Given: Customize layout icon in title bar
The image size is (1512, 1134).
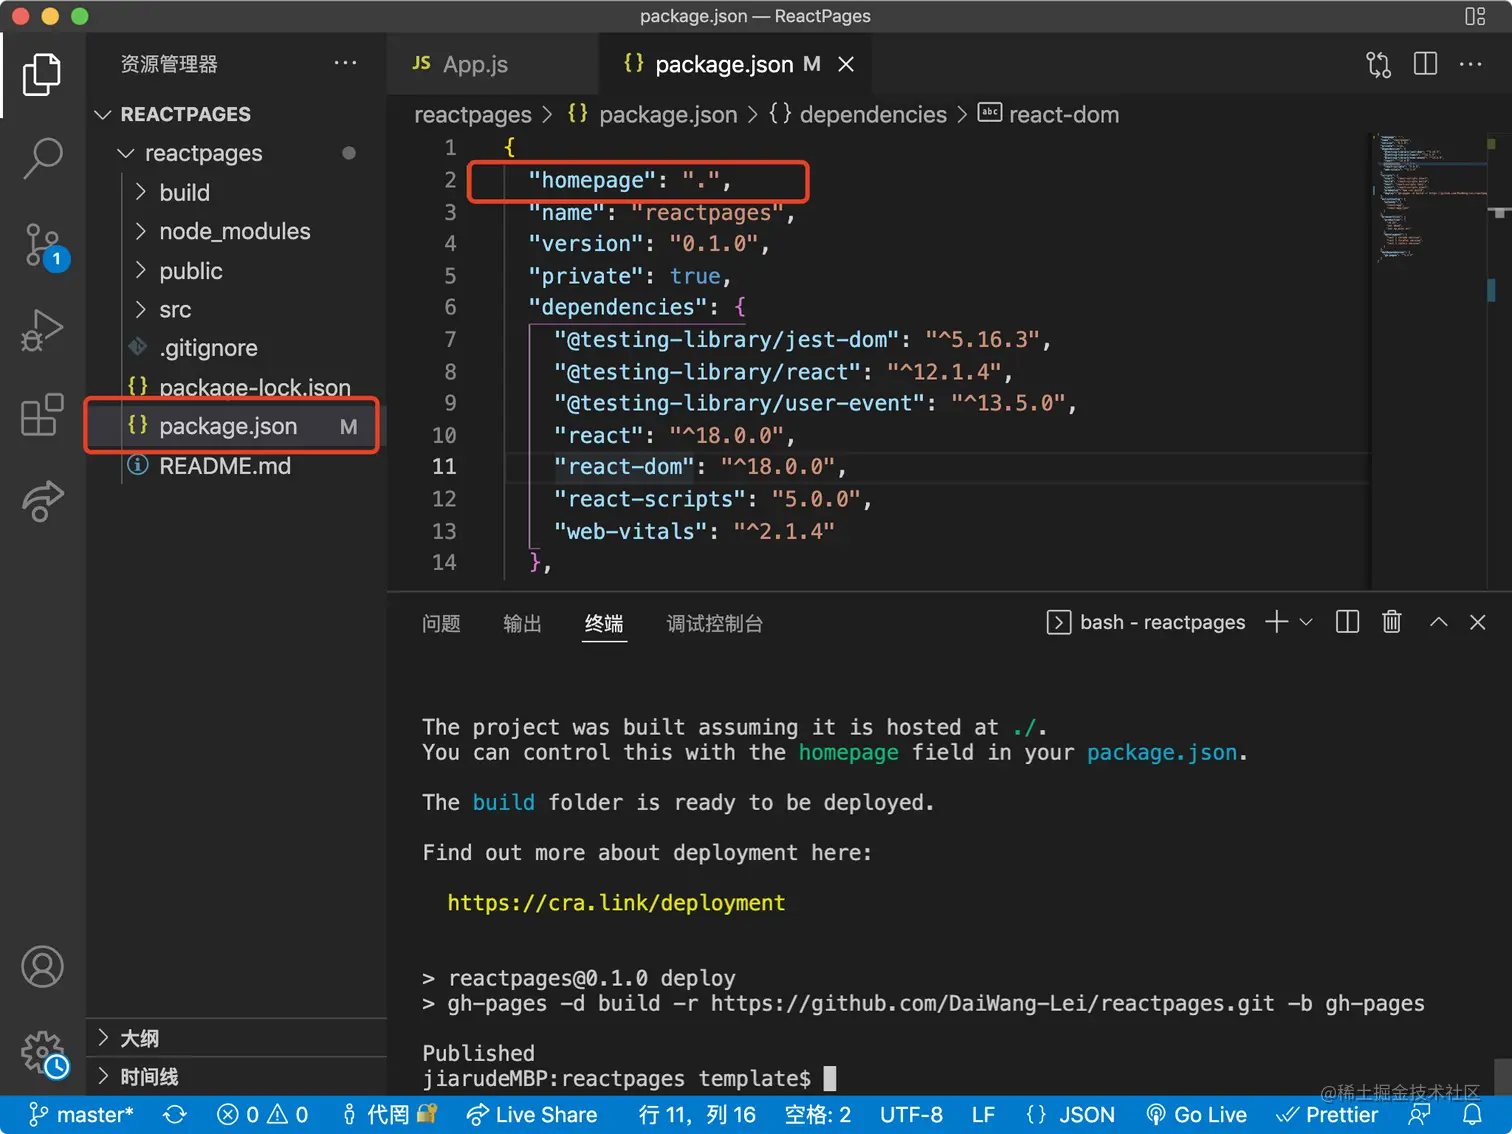Looking at the screenshot, I should tap(1475, 16).
